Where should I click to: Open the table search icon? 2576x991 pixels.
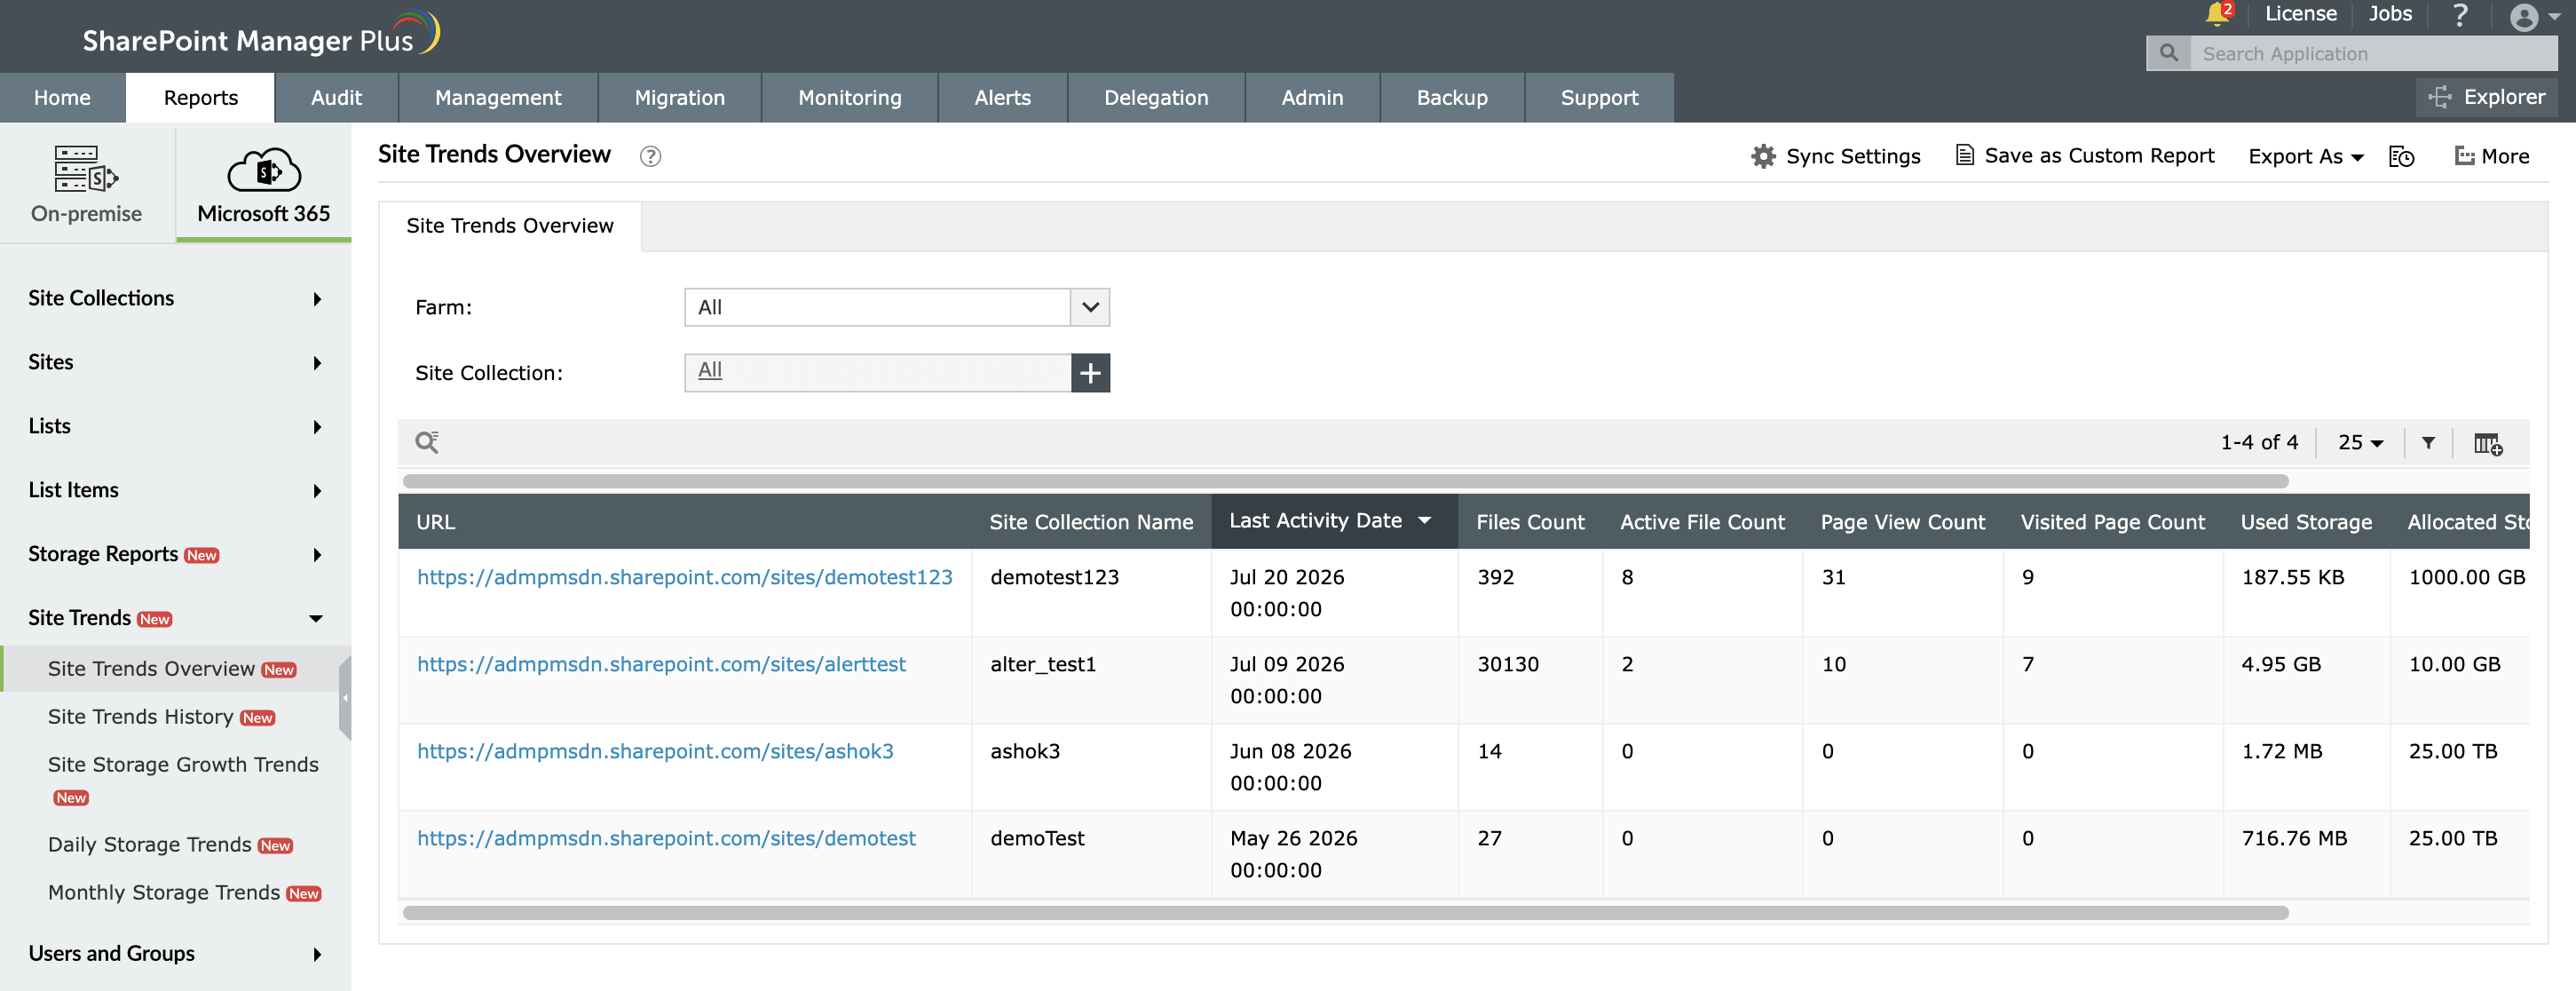[427, 442]
